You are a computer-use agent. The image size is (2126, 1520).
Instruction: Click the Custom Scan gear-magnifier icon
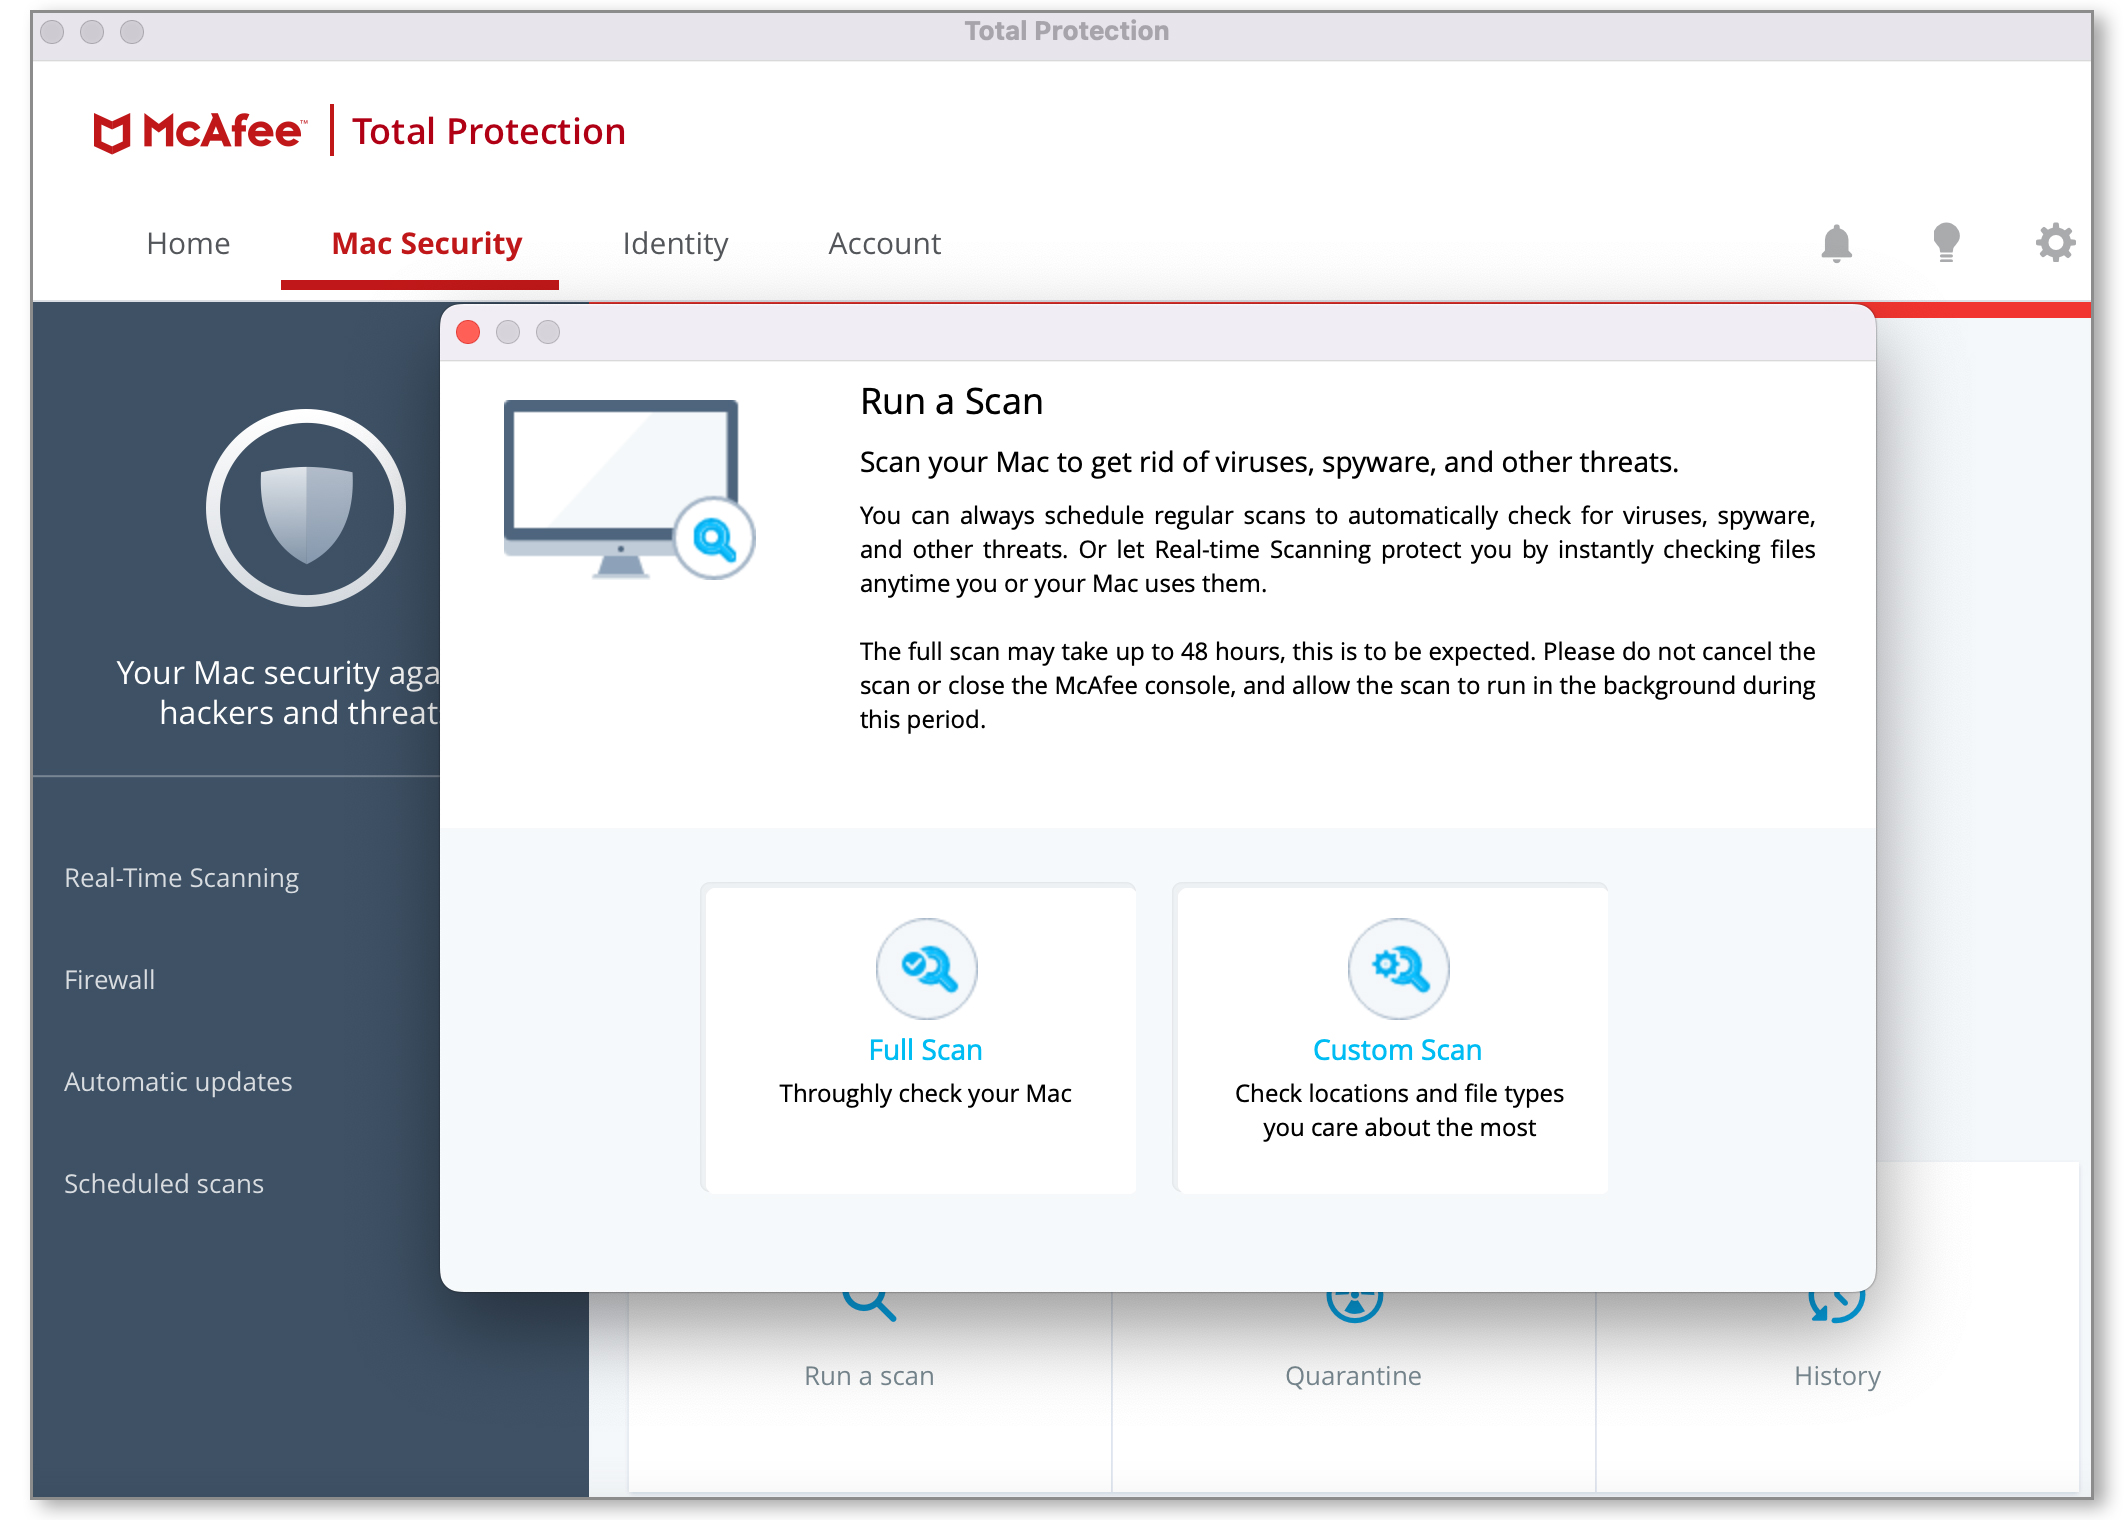1398,968
